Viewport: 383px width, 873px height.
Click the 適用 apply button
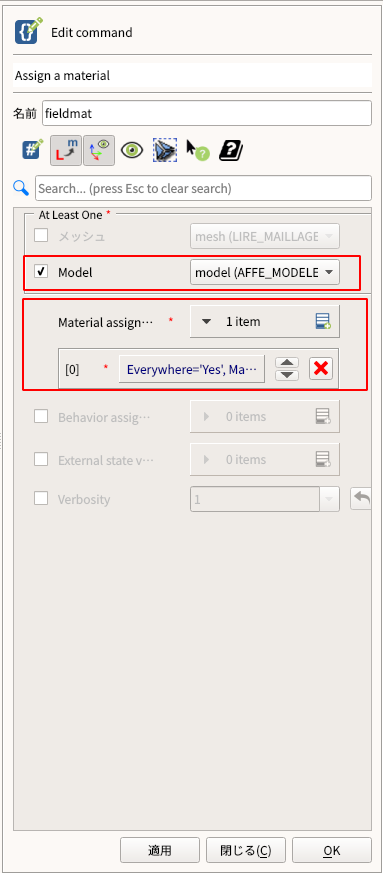click(160, 851)
